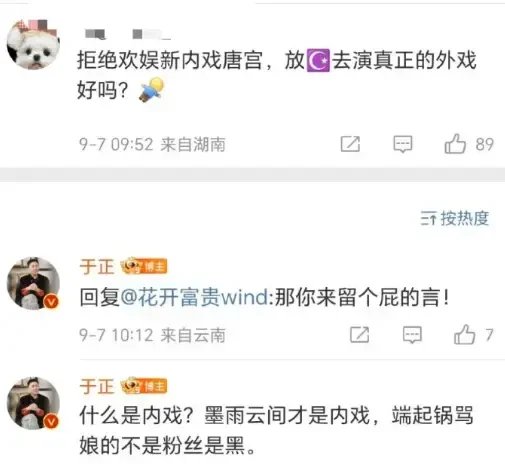Like the comment with 89 likes

(455, 144)
